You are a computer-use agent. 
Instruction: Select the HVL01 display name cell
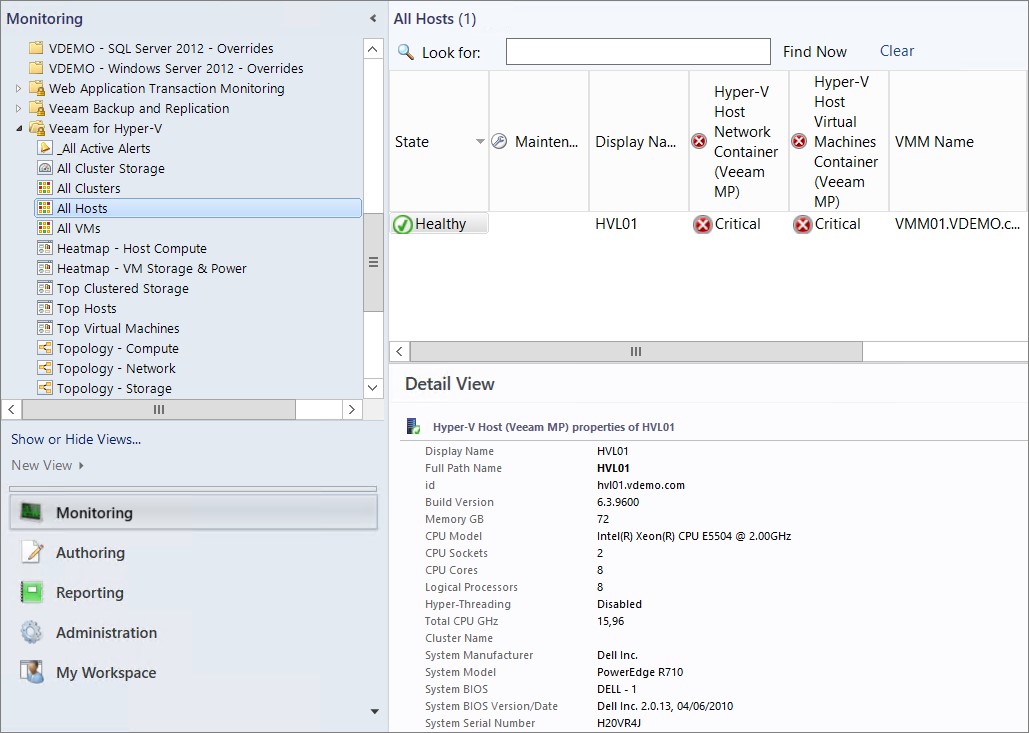[x=616, y=224]
